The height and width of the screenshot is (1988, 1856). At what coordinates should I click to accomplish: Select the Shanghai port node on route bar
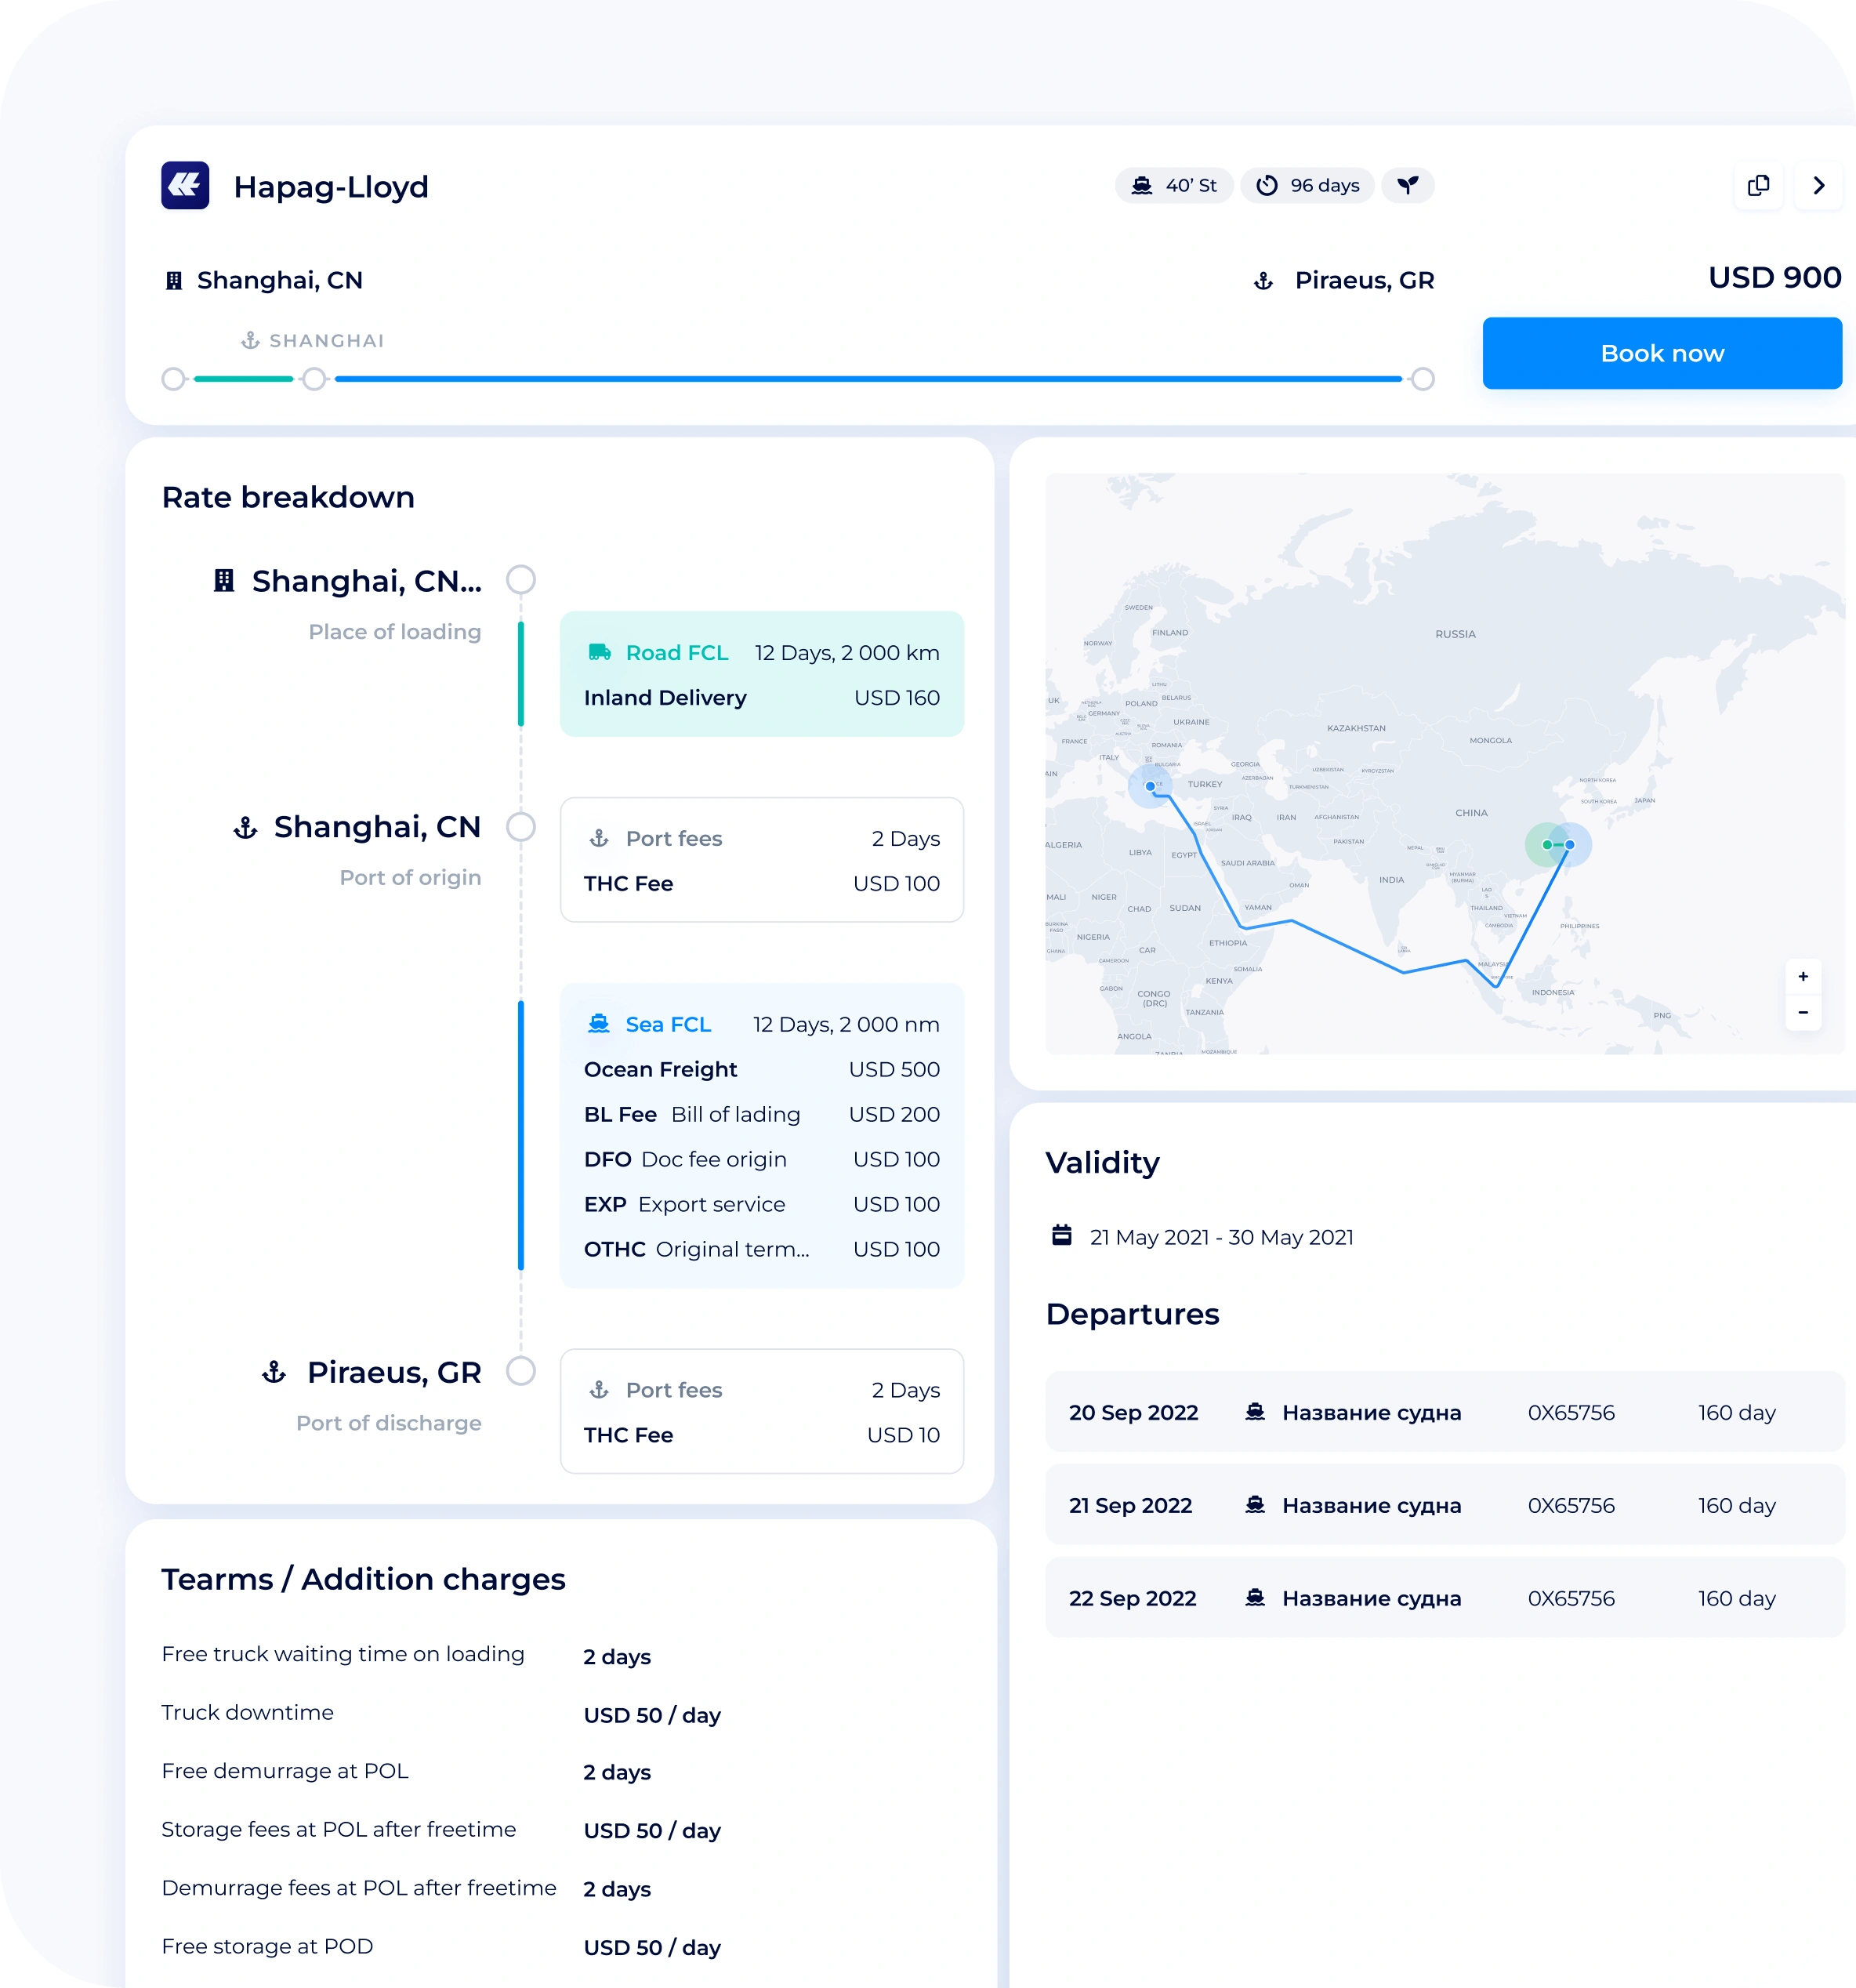[x=315, y=379]
